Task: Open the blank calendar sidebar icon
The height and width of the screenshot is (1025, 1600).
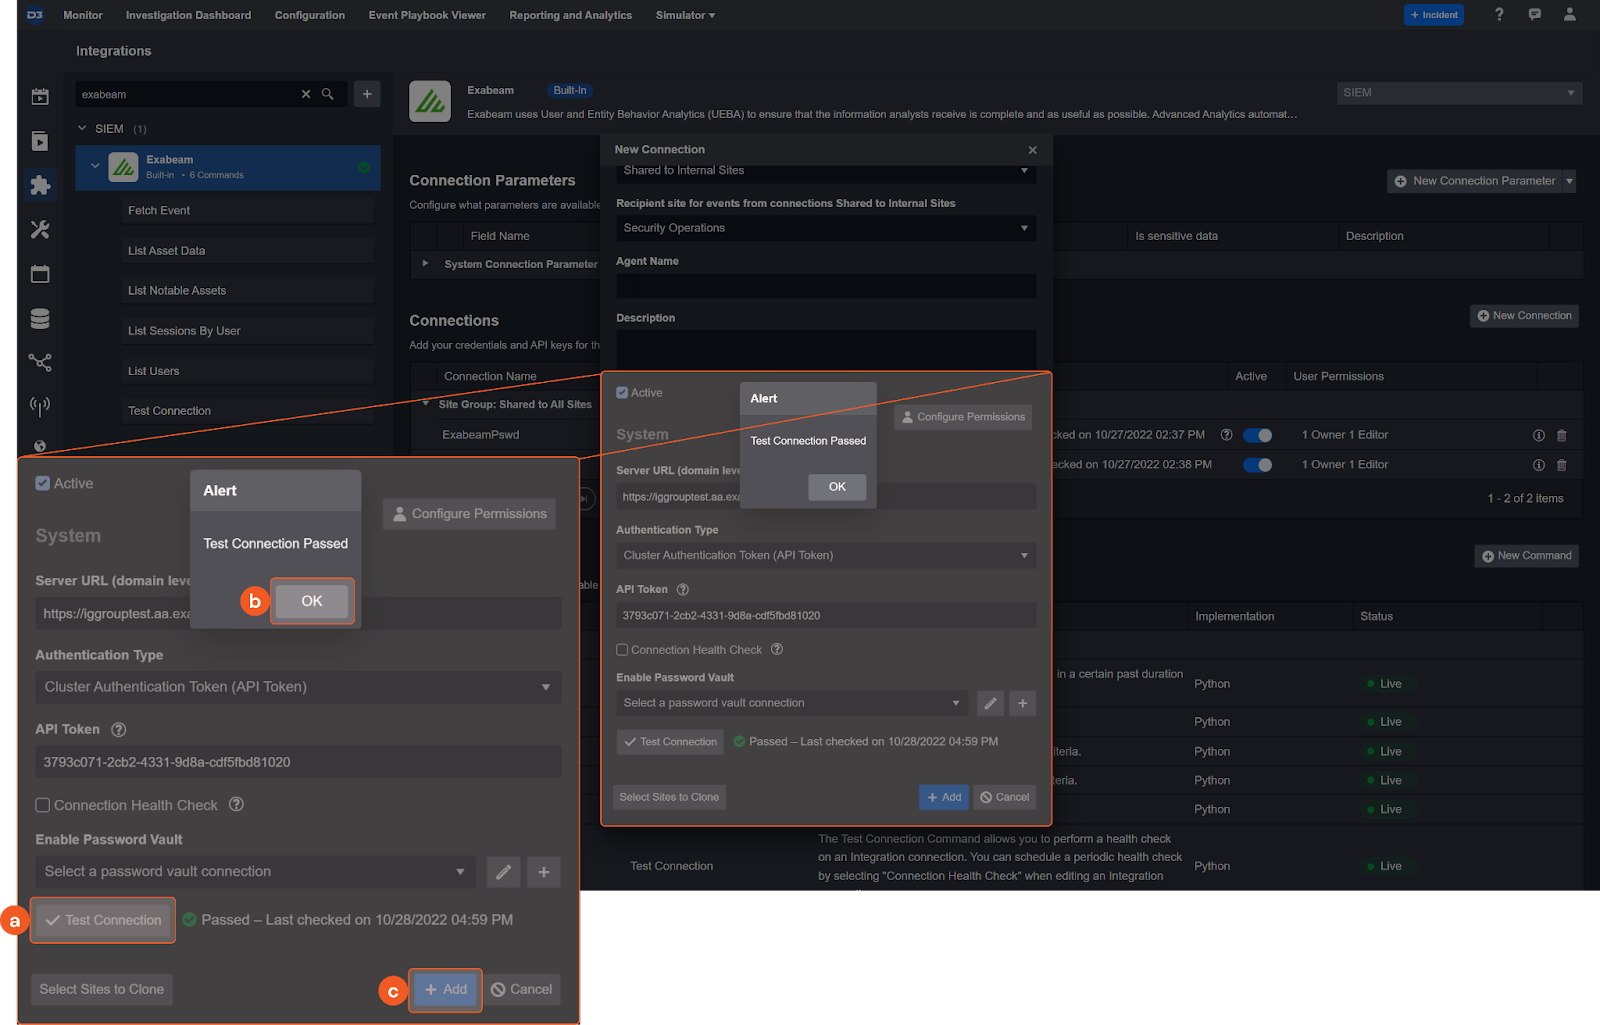Action: (x=40, y=274)
